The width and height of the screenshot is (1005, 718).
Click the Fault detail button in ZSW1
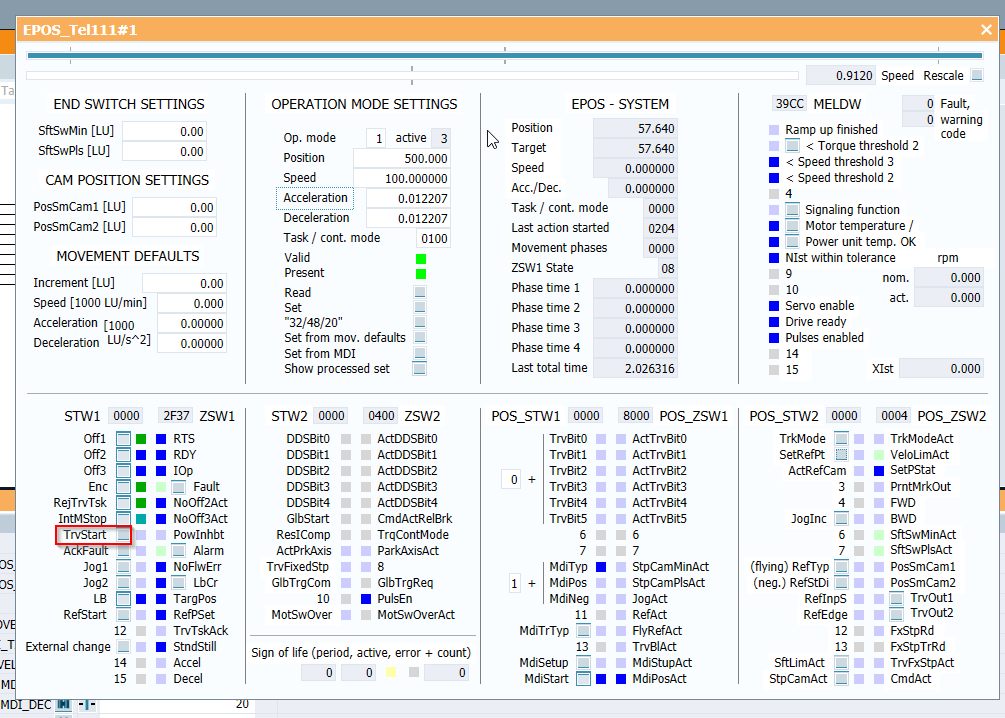pyautogui.click(x=179, y=487)
